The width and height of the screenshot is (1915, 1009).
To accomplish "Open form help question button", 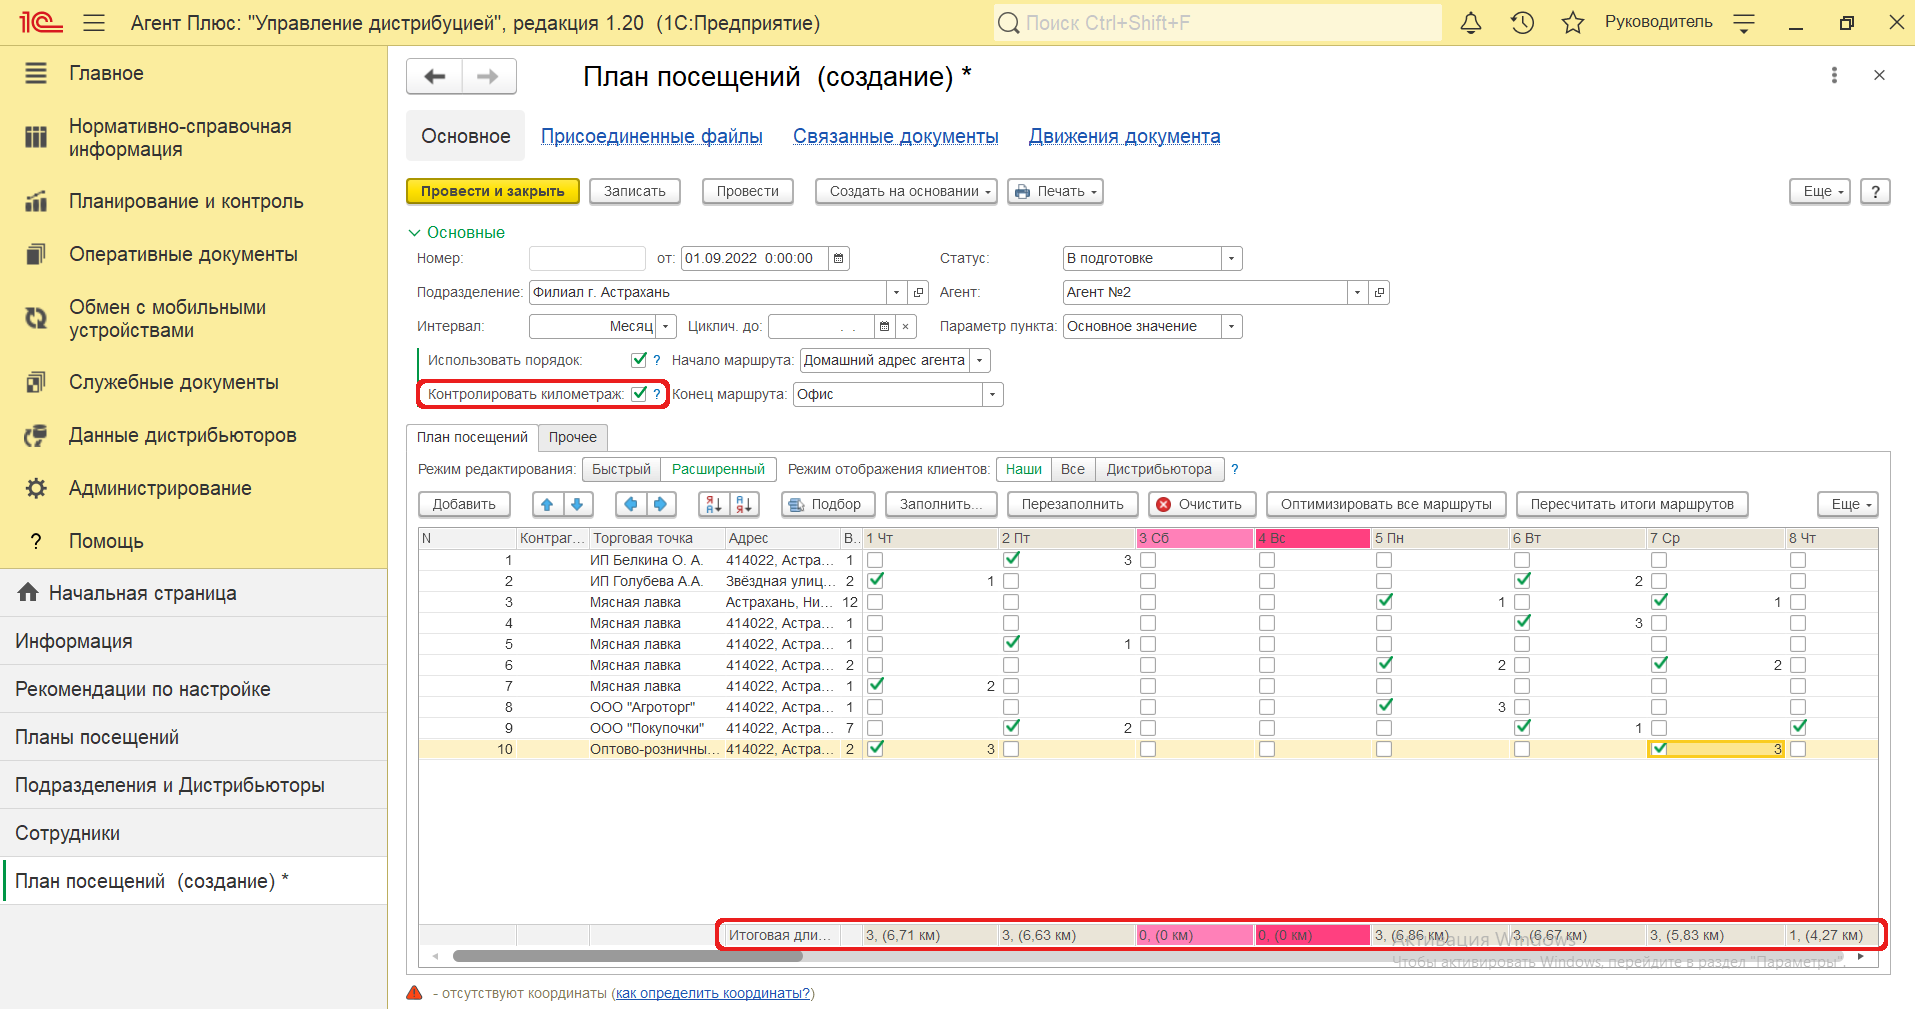I will [x=1875, y=191].
